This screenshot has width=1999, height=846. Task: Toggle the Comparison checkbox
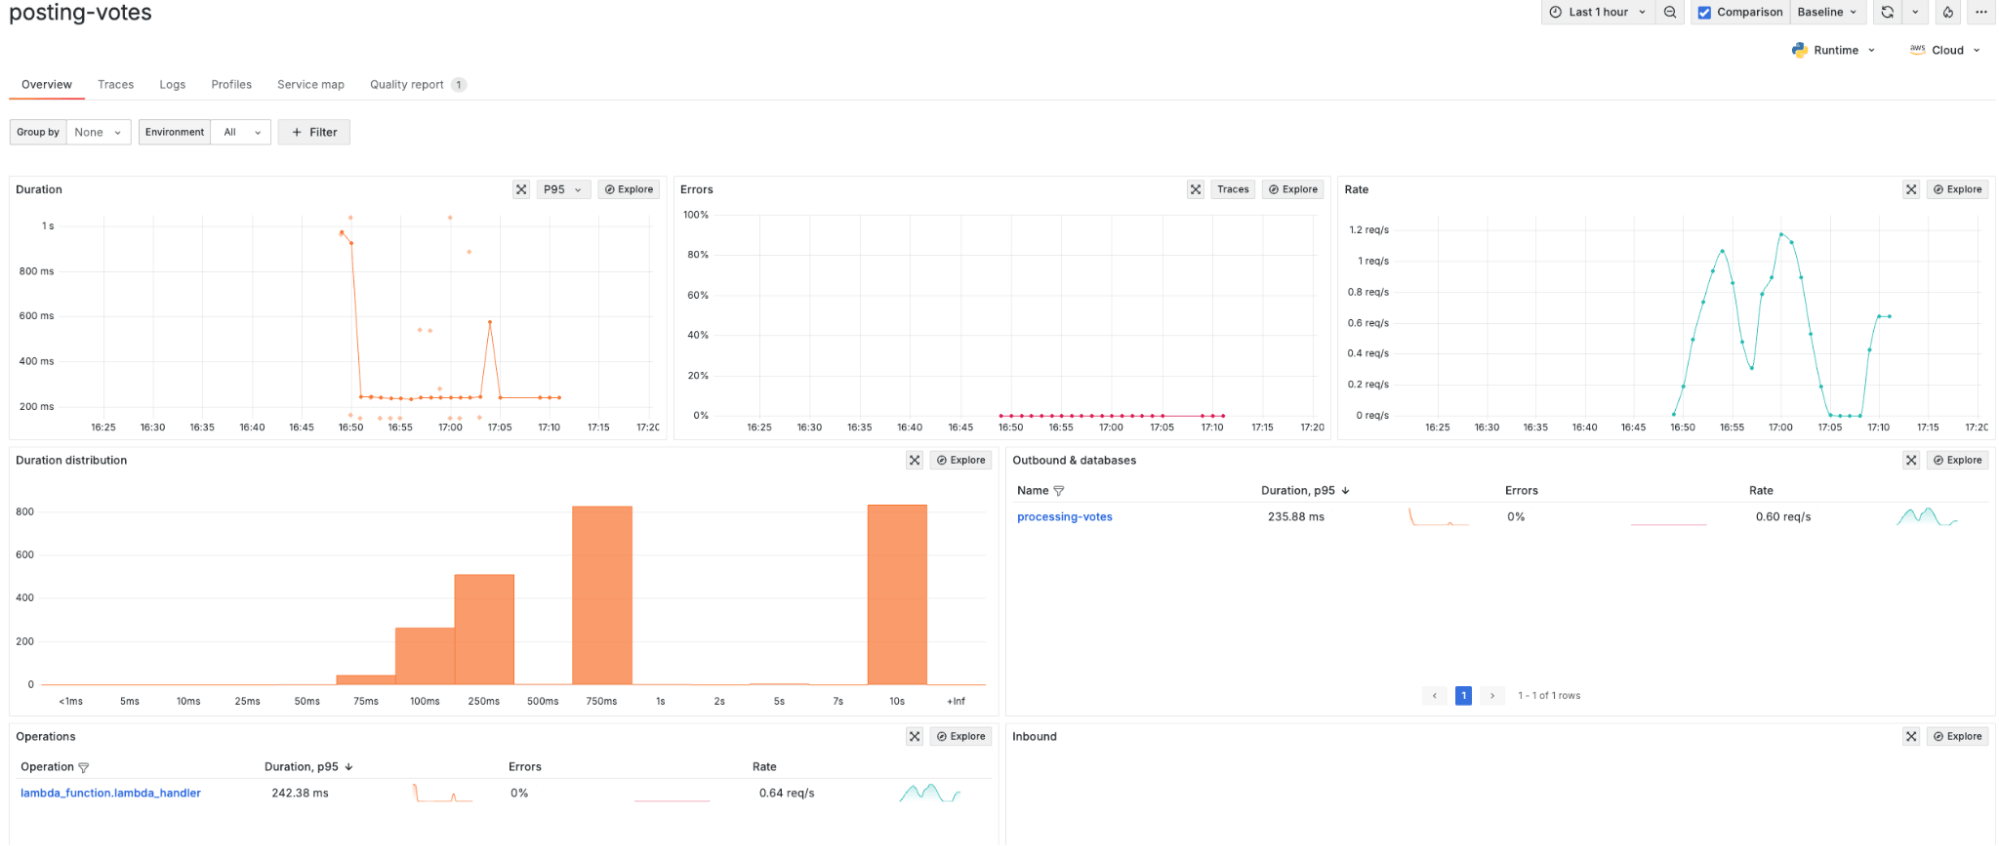pos(1704,13)
